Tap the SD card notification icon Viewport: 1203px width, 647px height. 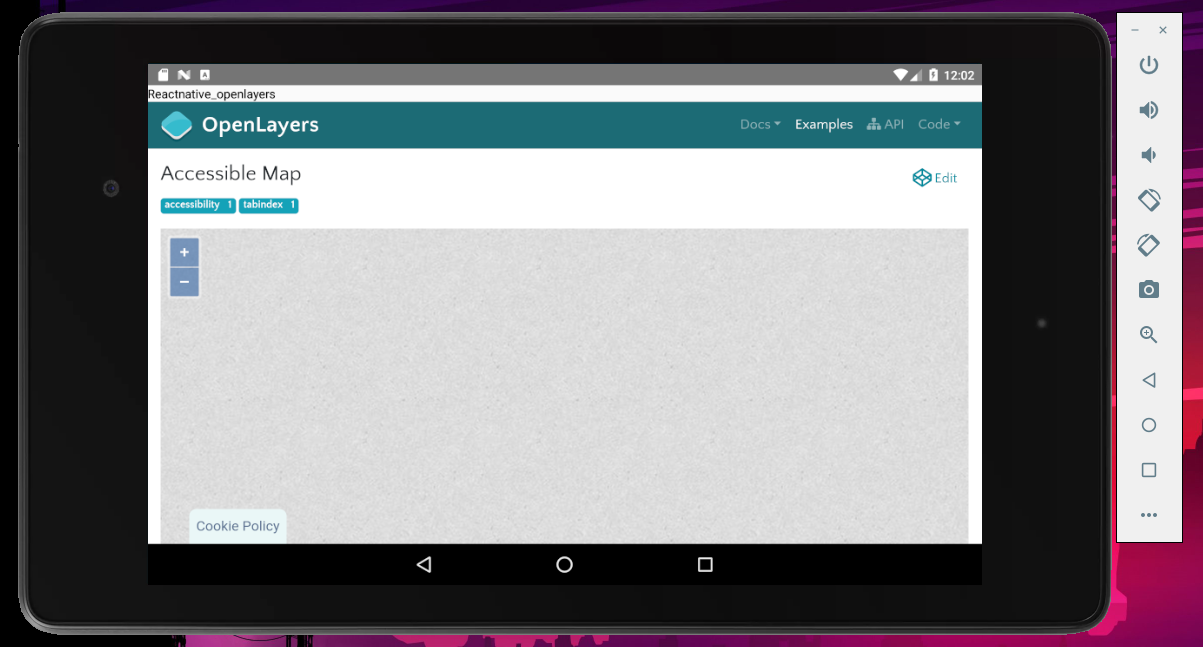163,75
